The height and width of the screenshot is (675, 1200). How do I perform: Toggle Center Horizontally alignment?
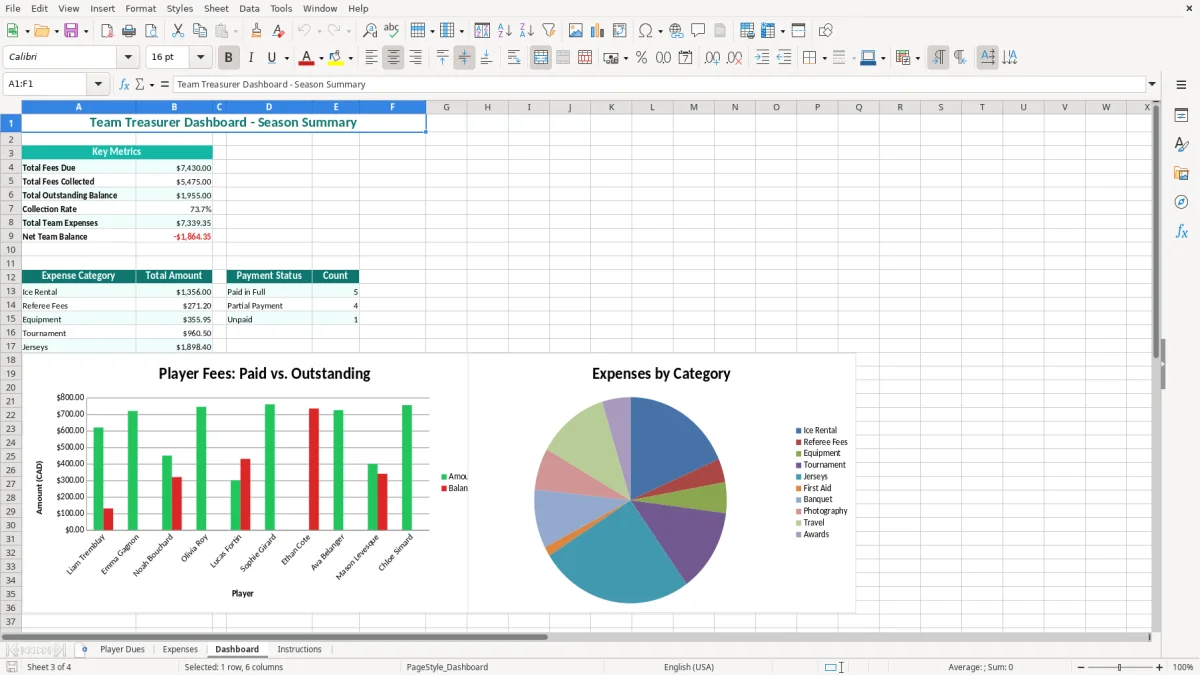(x=393, y=58)
